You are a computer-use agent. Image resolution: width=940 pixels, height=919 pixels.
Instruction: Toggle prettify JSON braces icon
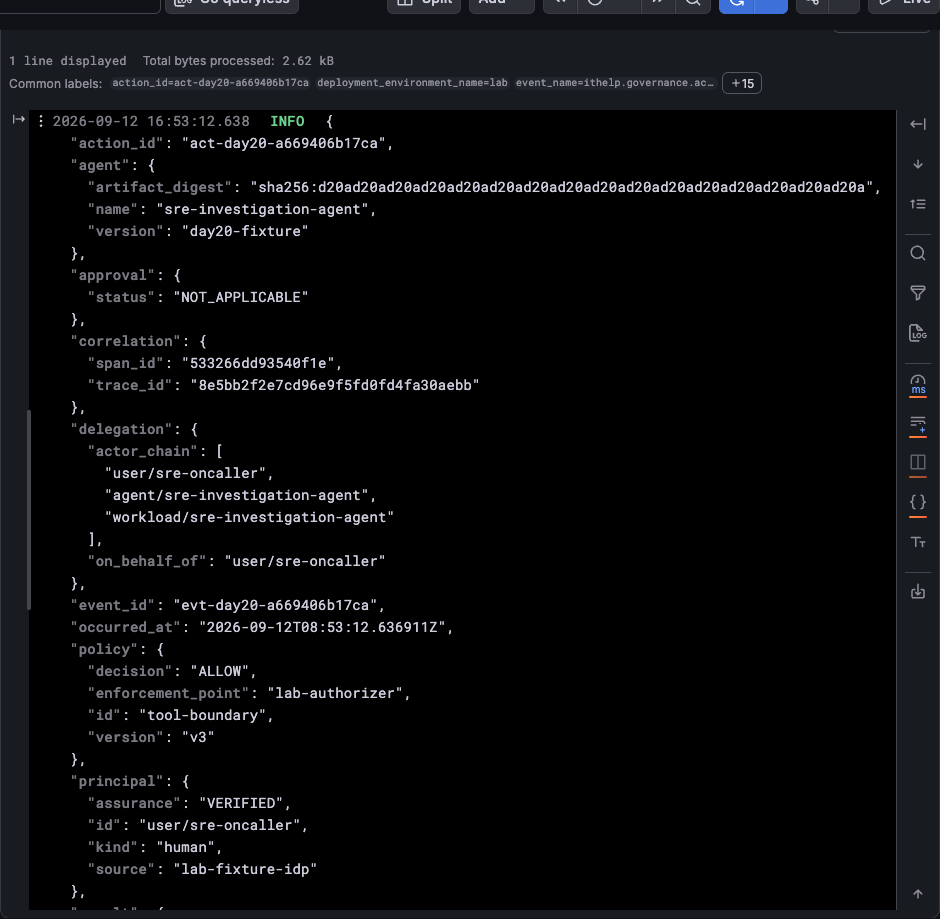click(918, 502)
